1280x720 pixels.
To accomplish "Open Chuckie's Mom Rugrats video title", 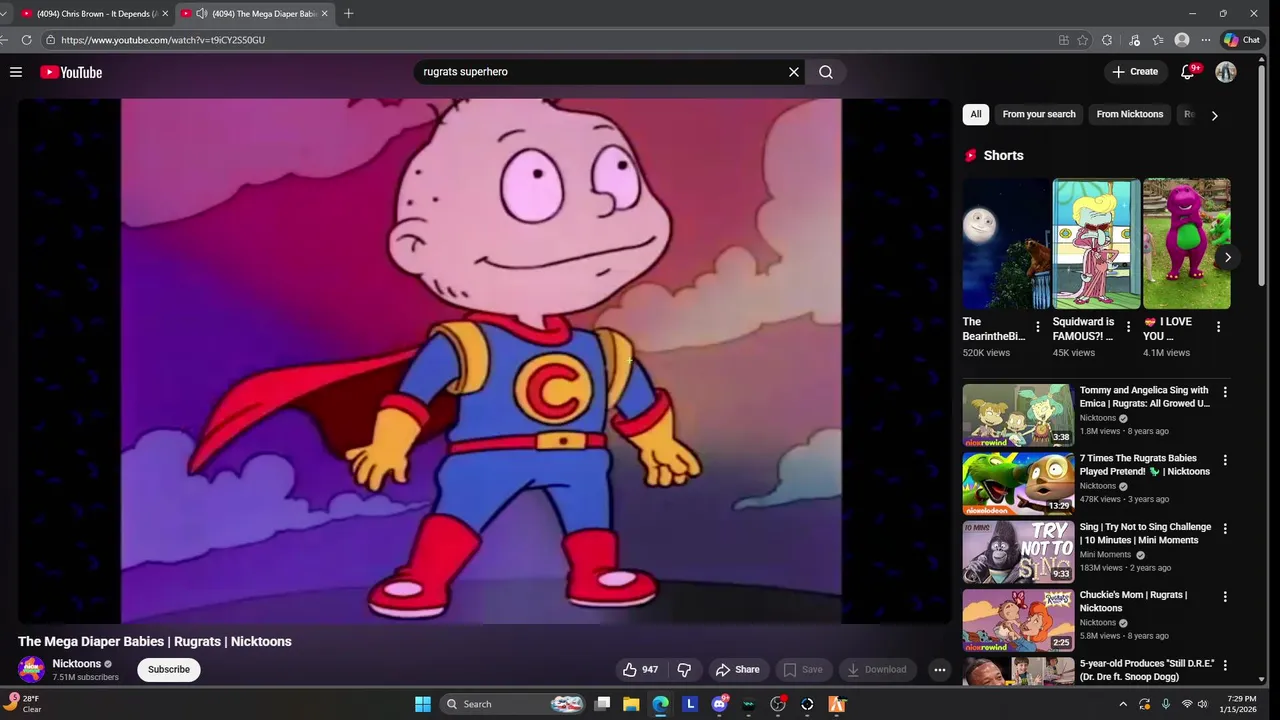I will 1133,601.
